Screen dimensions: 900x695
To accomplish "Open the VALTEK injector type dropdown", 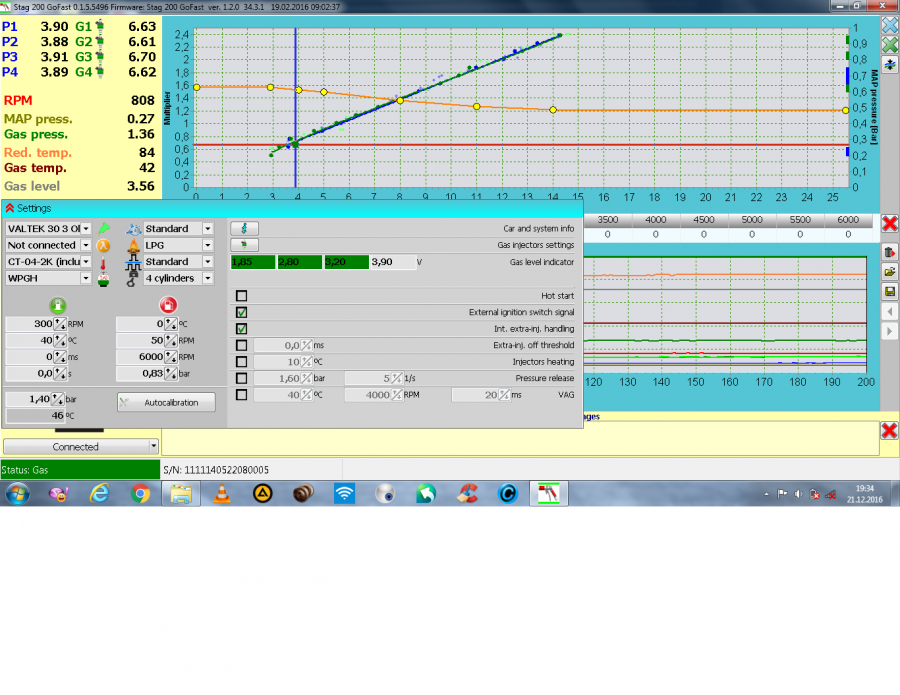I will pos(86,229).
